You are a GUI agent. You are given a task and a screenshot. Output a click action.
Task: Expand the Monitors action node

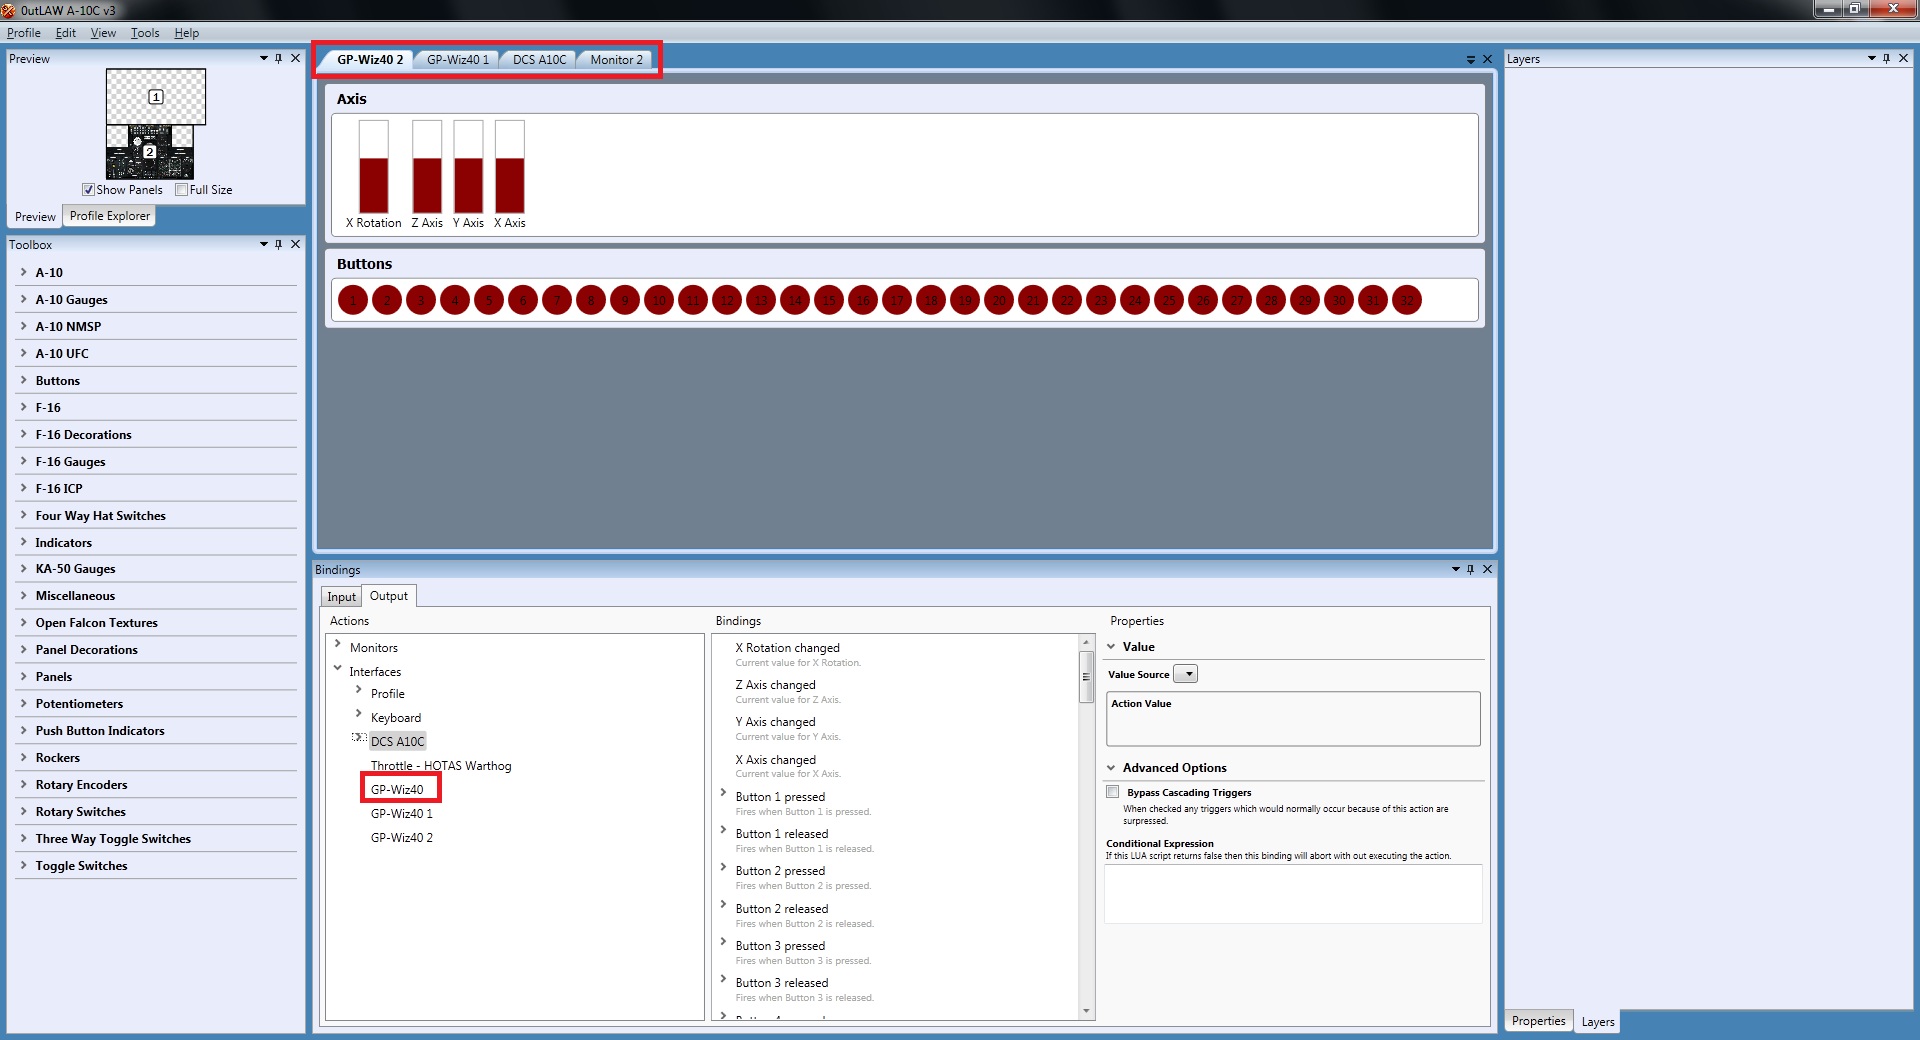click(x=338, y=645)
